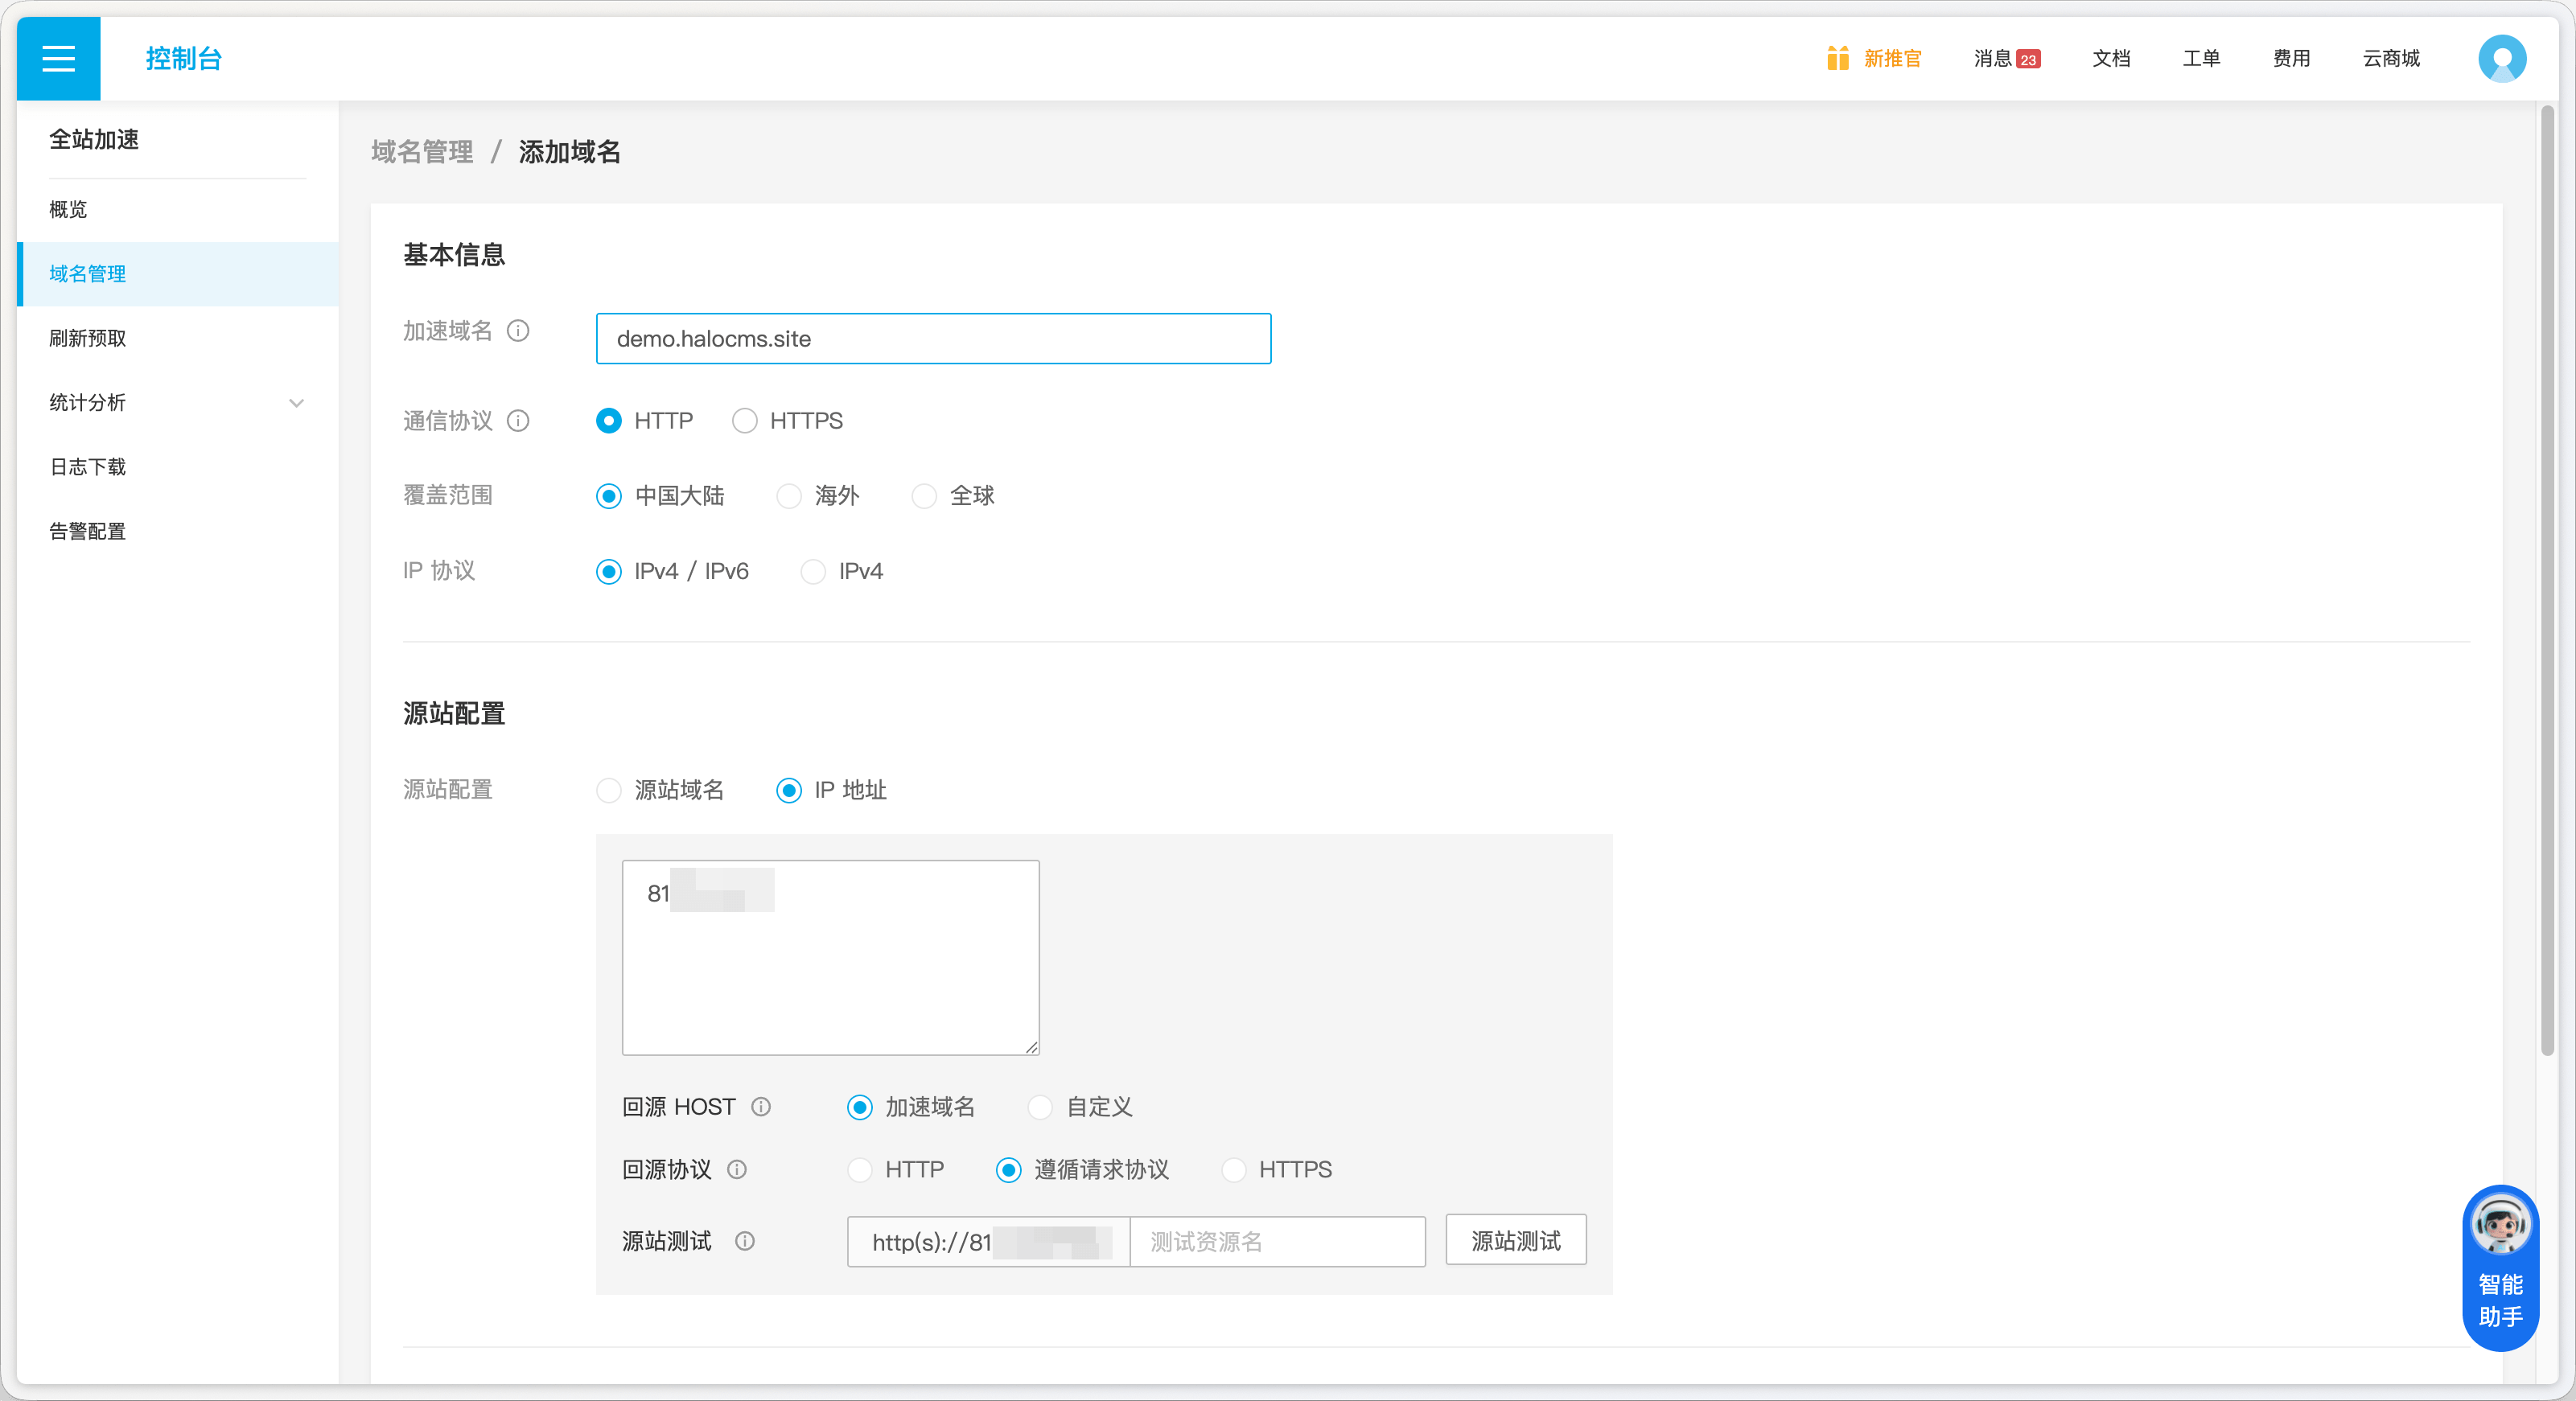The height and width of the screenshot is (1401, 2576).
Task: Click info icon beside 回源协议
Action: point(737,1170)
